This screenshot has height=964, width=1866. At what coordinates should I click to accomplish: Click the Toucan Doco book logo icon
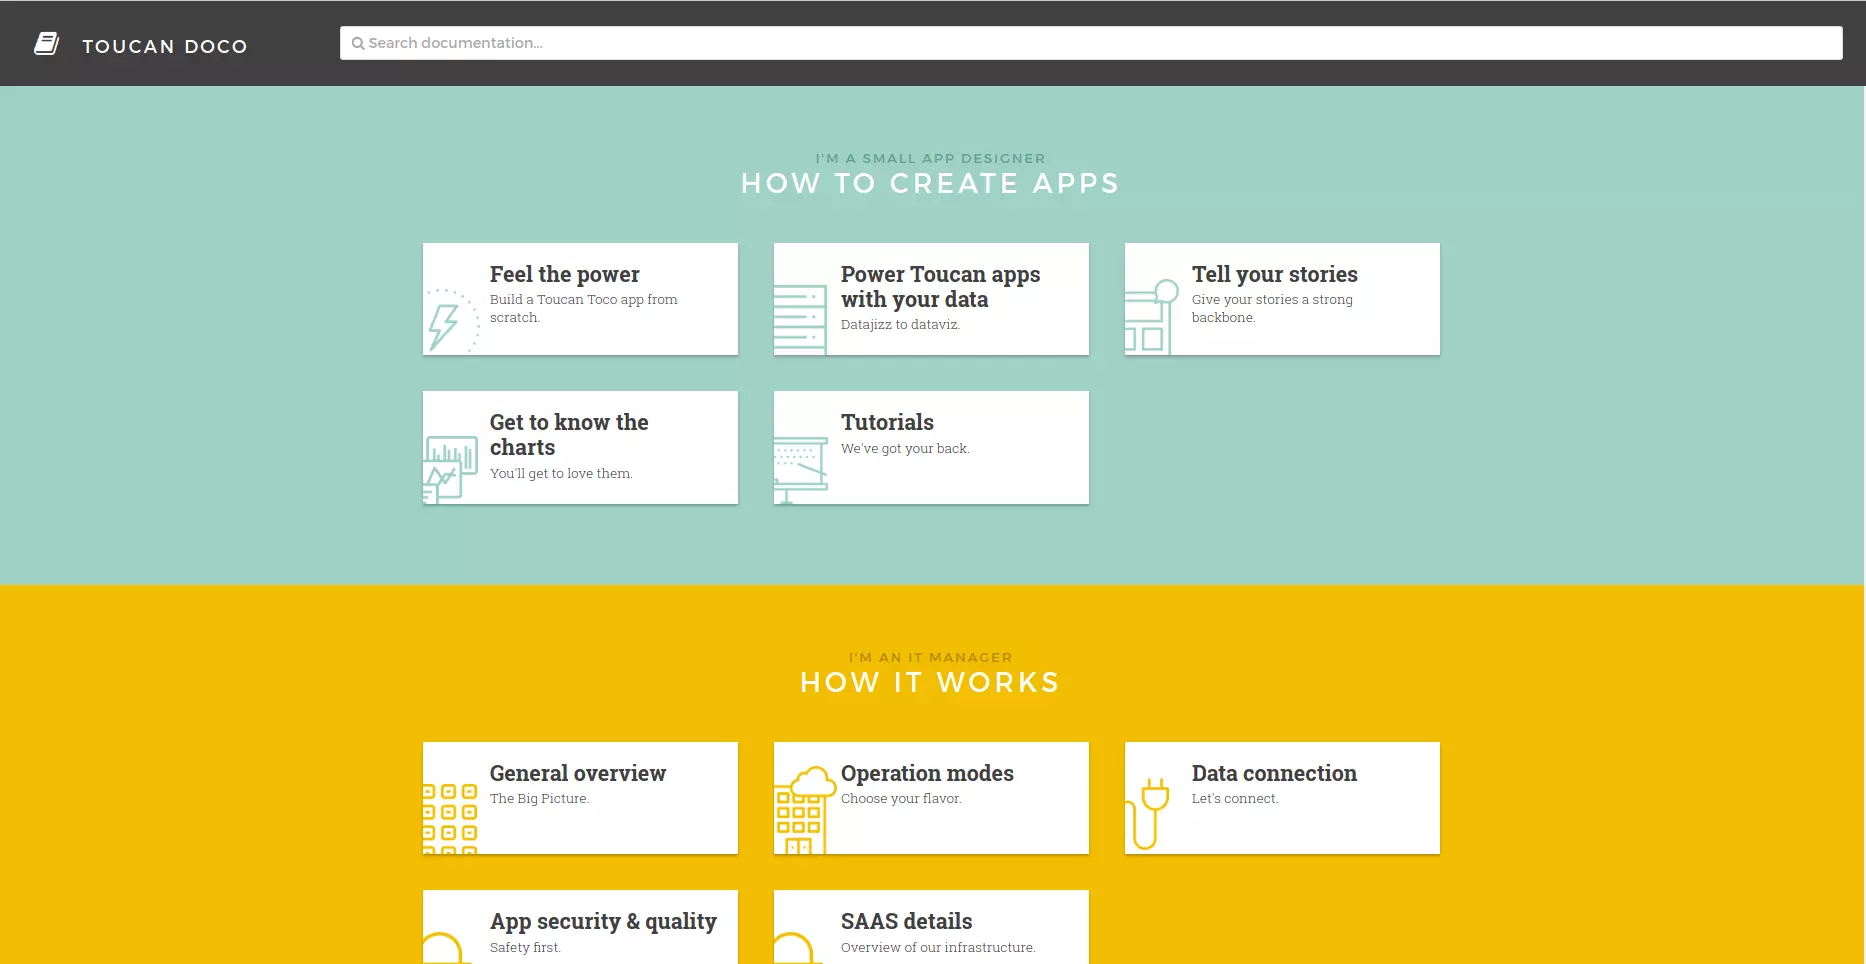point(46,44)
